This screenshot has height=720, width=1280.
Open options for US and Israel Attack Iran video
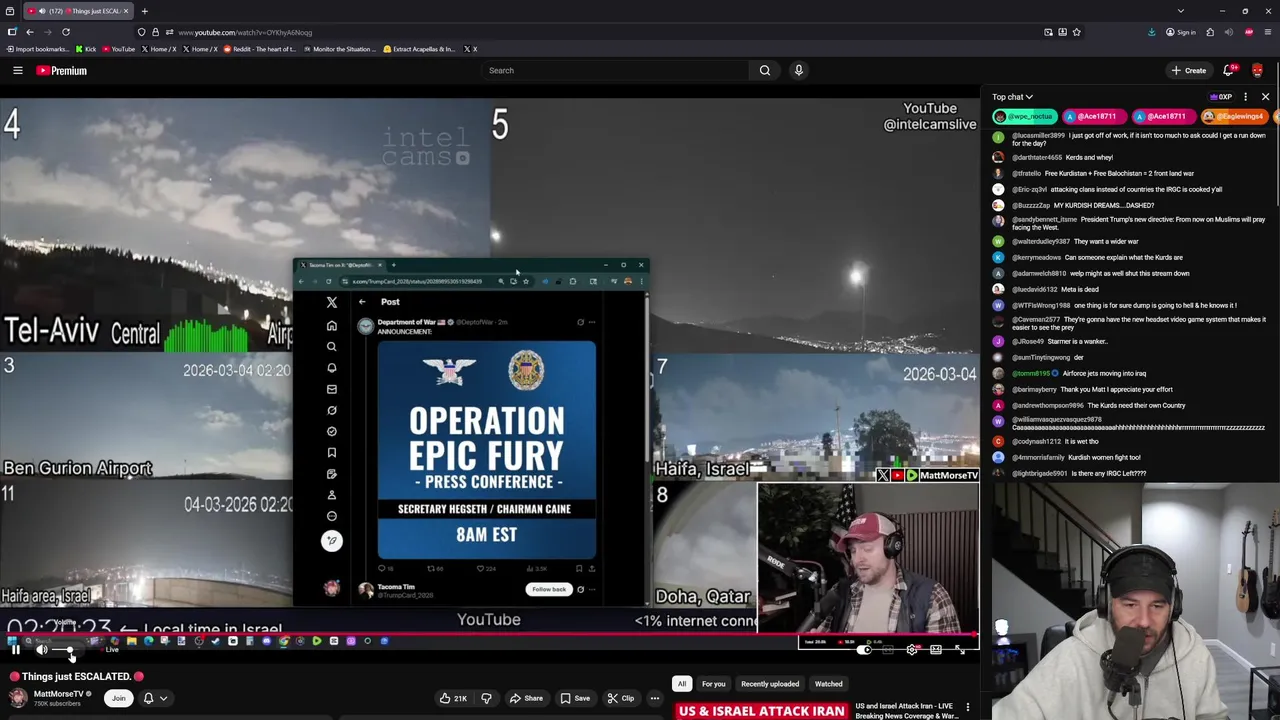tap(967, 708)
